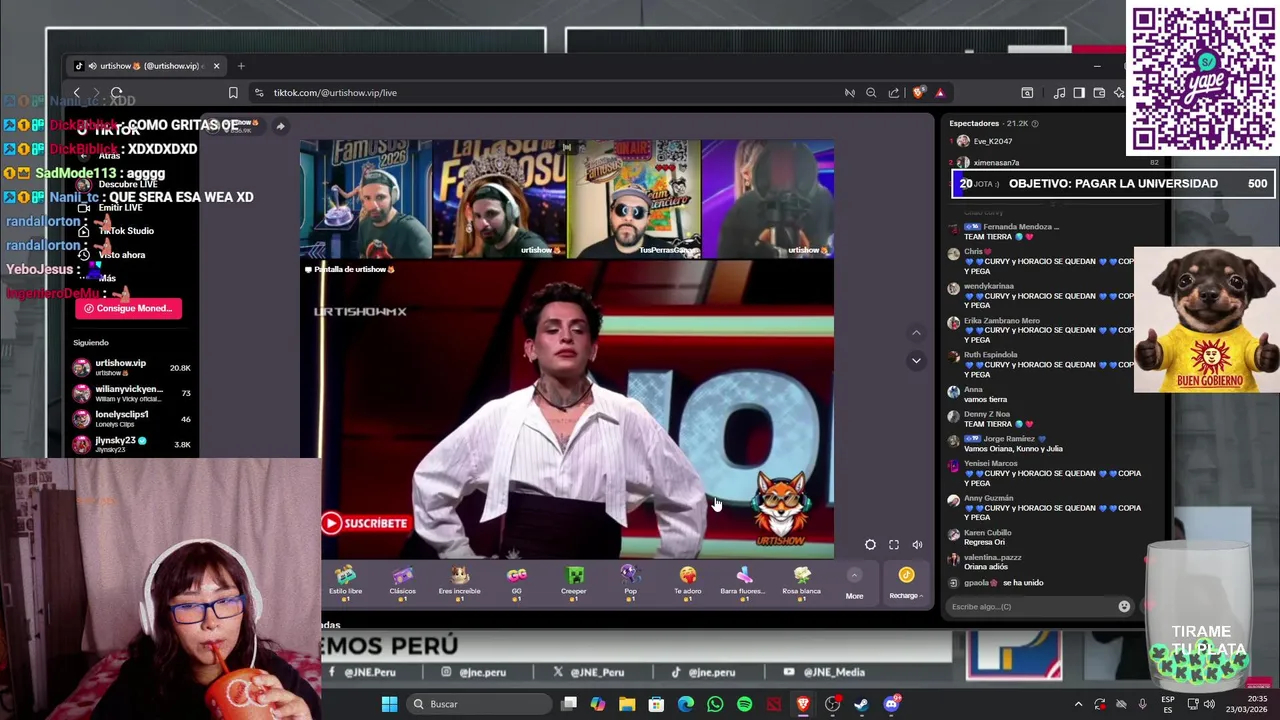Open wilianyvickyen live in following list
The width and height of the screenshot is (1280, 720).
[x=131, y=393]
